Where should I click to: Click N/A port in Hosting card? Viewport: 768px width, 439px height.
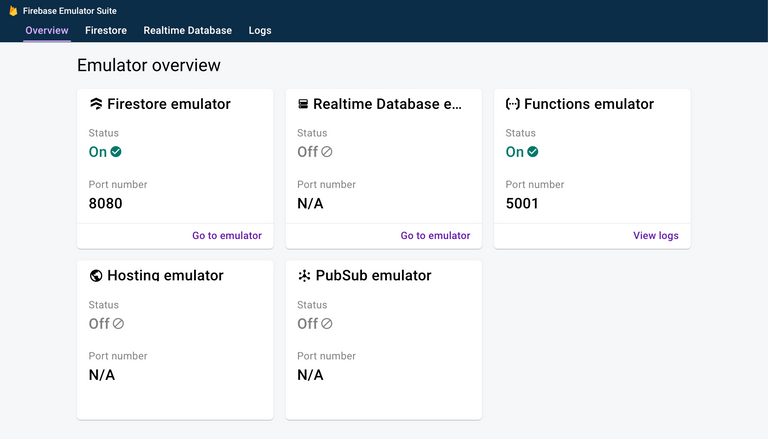click(102, 375)
